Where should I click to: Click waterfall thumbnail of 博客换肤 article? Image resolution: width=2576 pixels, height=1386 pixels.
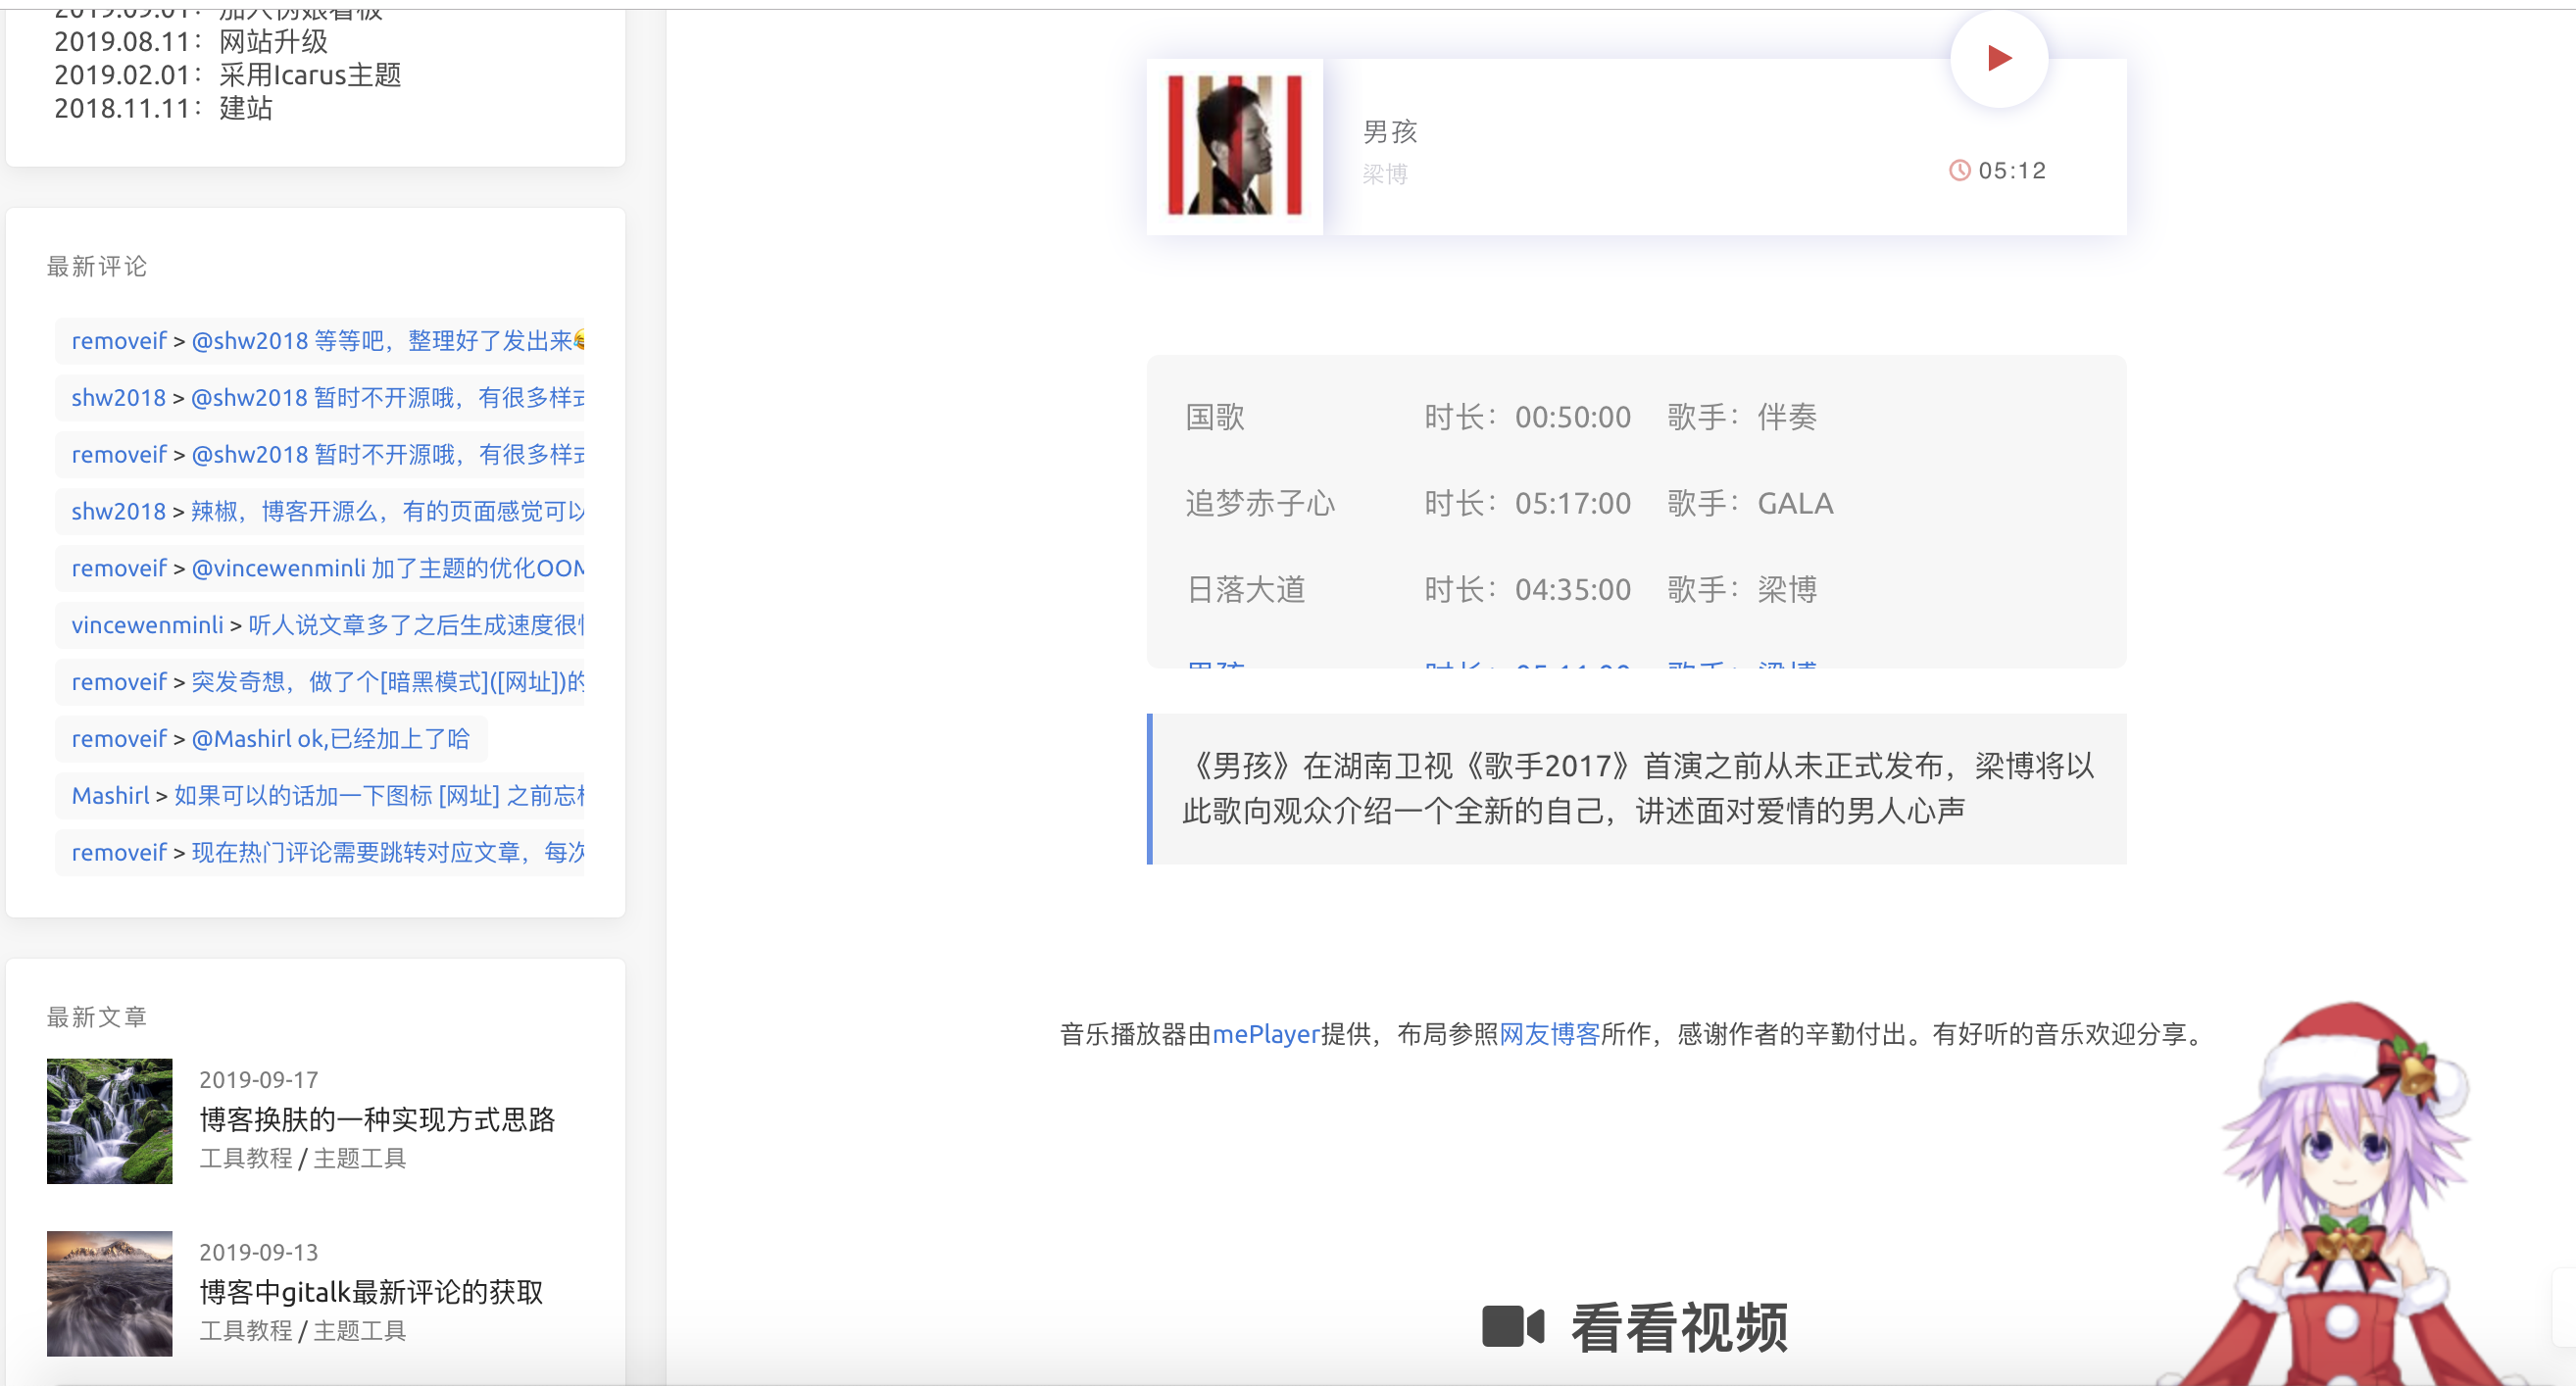coord(109,1122)
